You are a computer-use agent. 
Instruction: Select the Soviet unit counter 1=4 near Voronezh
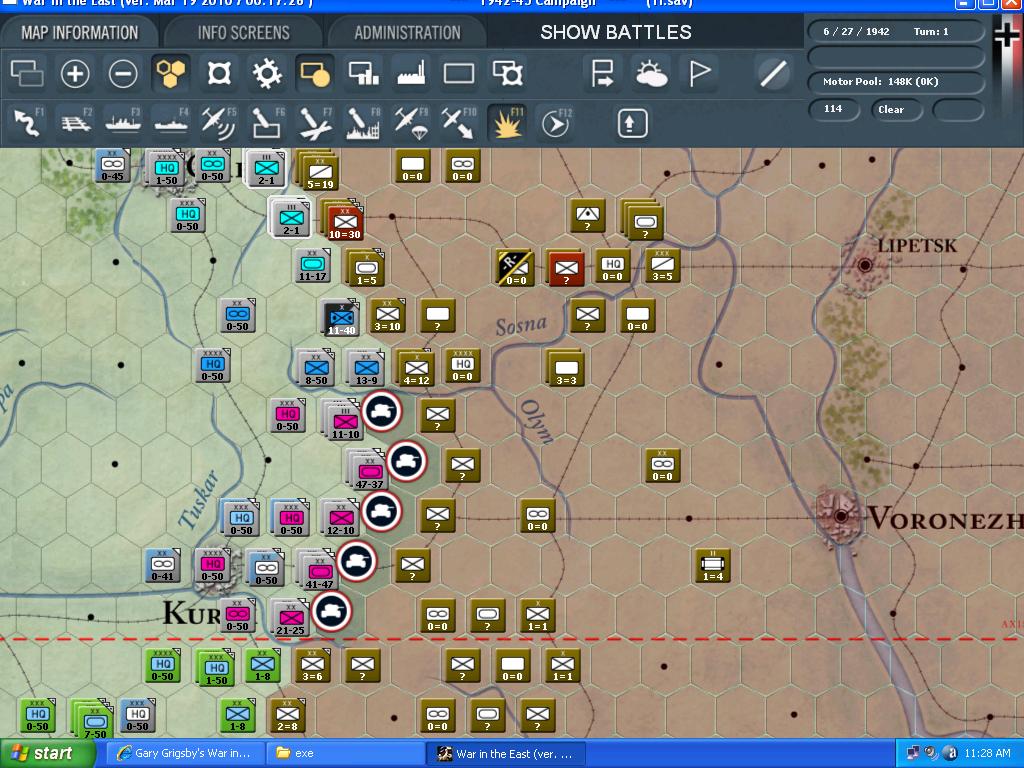point(712,566)
